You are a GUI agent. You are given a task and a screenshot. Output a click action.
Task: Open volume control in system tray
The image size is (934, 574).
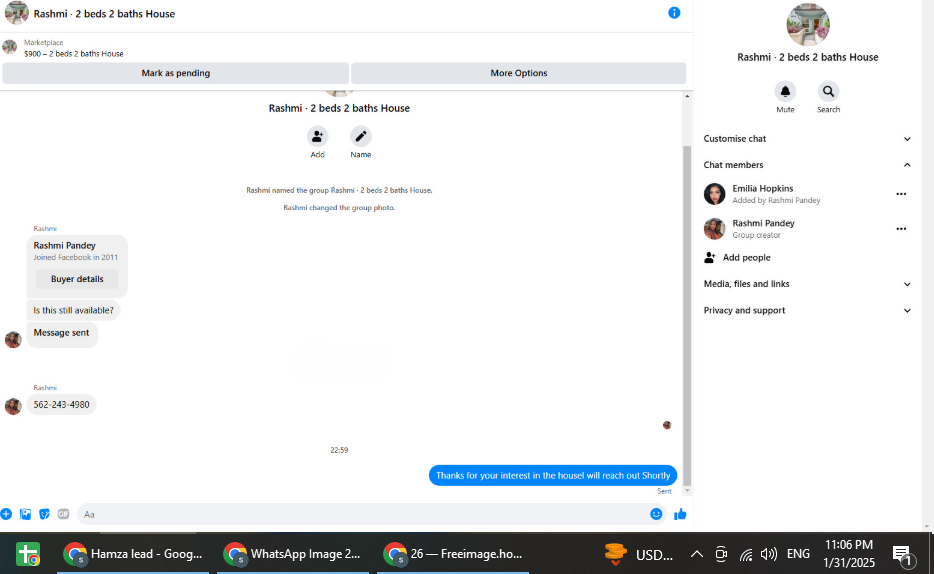click(x=768, y=554)
